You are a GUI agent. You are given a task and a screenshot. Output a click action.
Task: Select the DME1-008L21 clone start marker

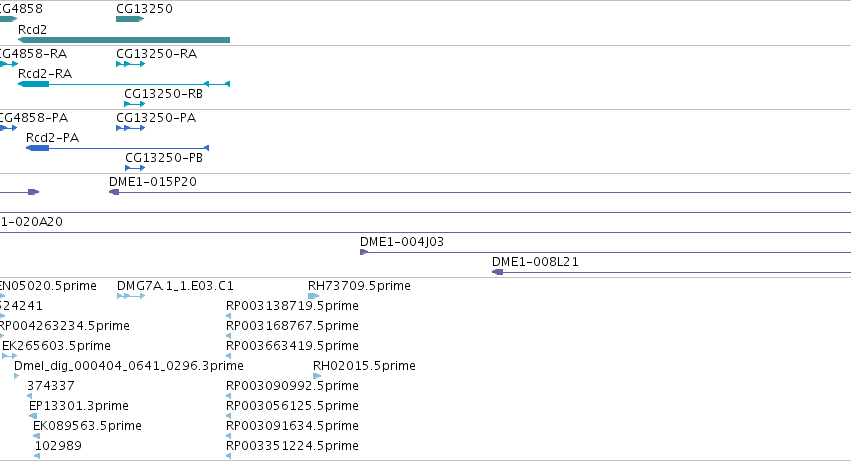(x=498, y=272)
